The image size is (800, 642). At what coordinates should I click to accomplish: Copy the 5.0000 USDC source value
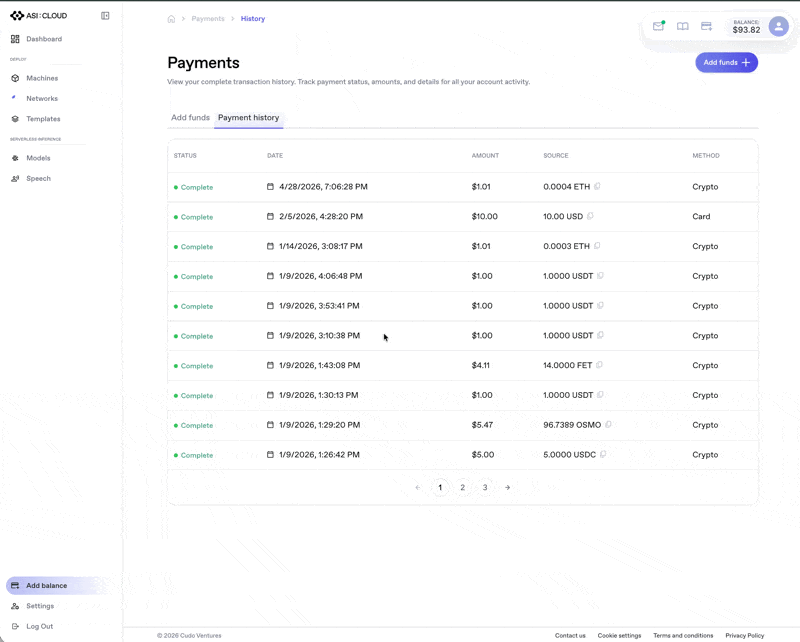click(x=603, y=454)
